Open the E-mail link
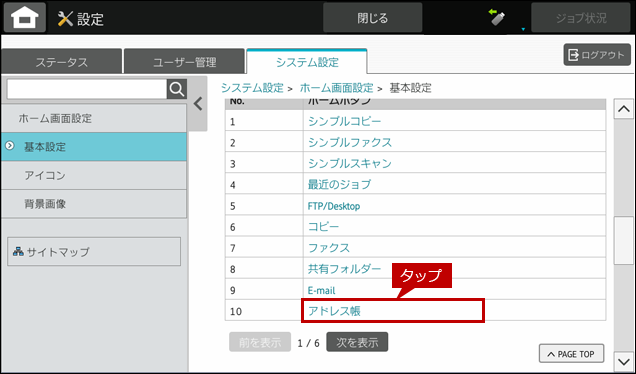 click(321, 290)
